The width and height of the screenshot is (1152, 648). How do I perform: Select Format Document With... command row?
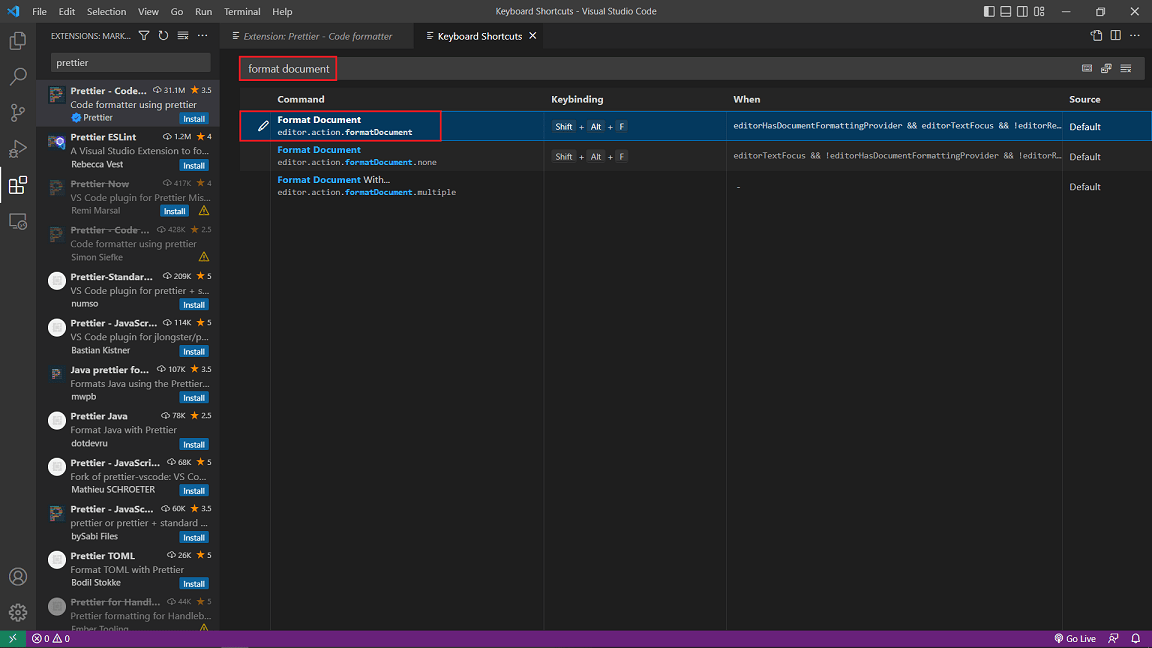[x=695, y=186]
